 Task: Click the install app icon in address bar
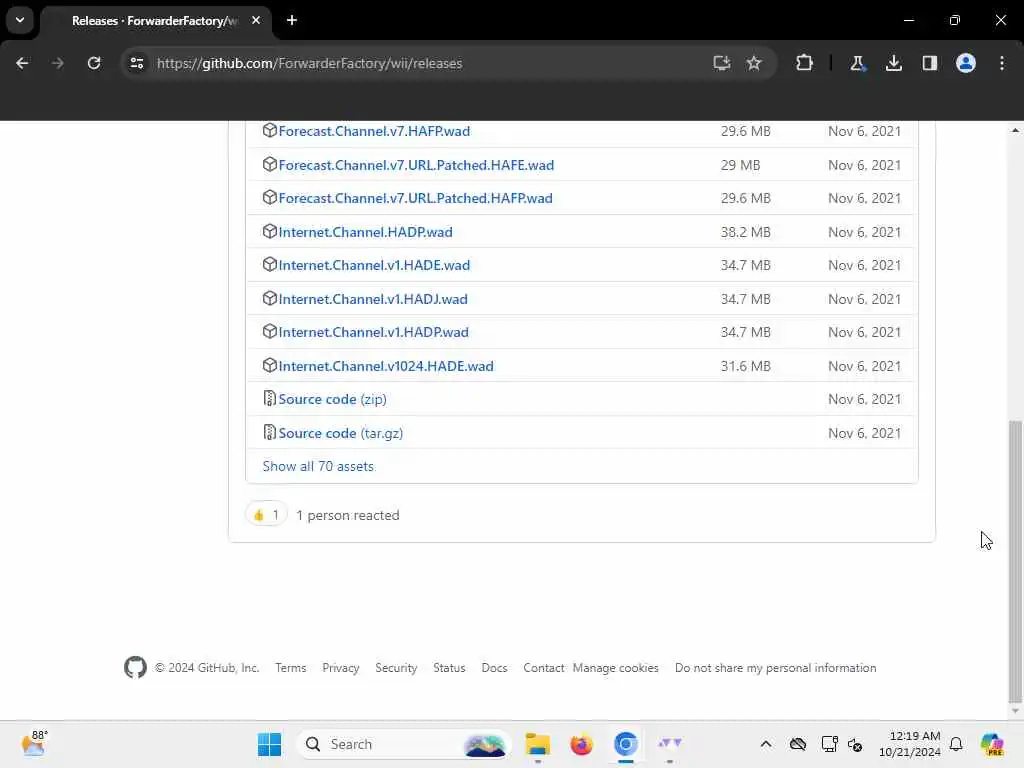coord(721,63)
